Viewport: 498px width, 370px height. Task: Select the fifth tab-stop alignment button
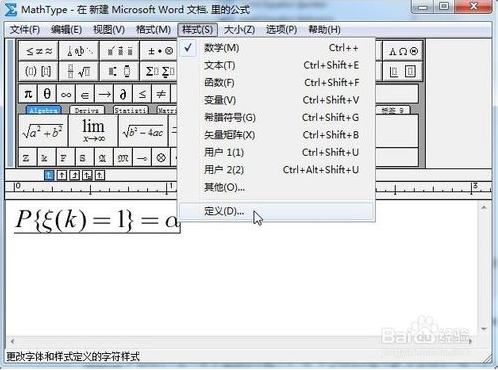point(100,175)
